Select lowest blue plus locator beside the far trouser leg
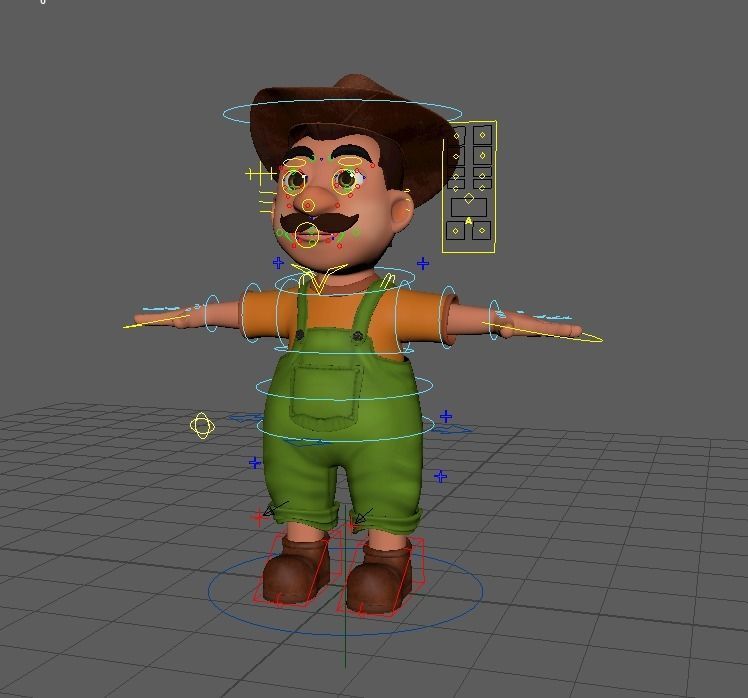The image size is (748, 698). click(441, 476)
